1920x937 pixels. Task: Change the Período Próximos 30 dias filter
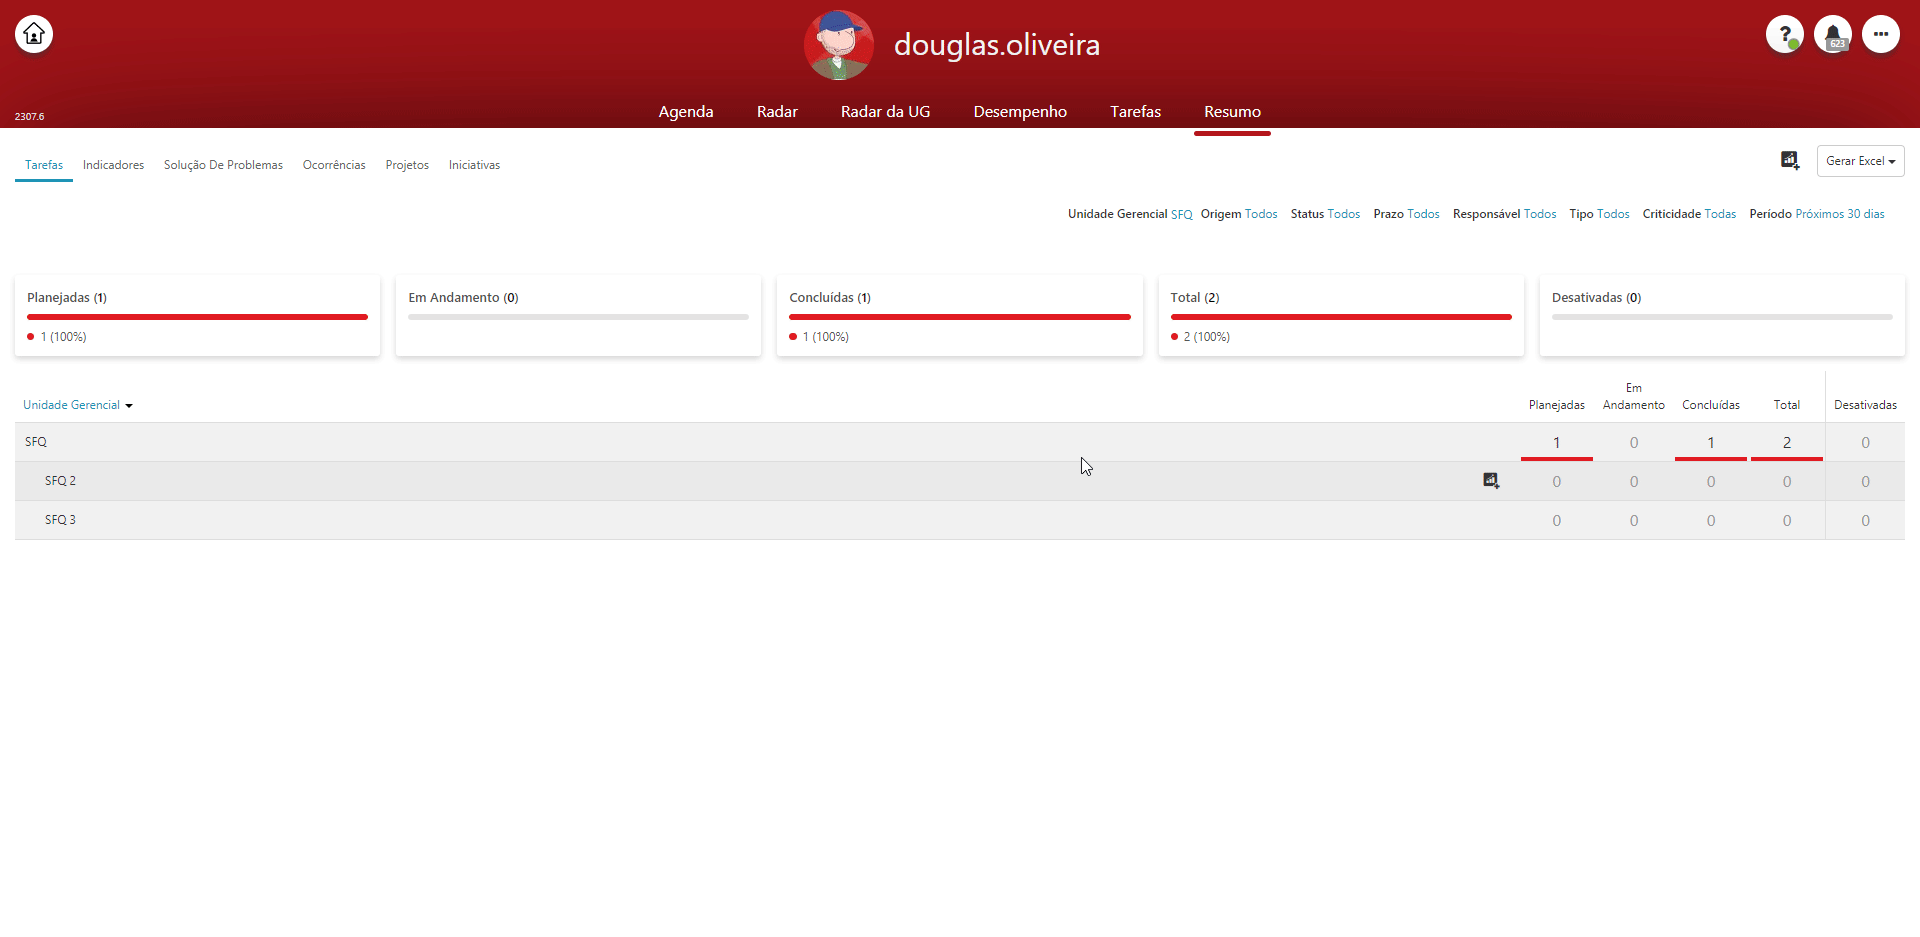point(1840,214)
